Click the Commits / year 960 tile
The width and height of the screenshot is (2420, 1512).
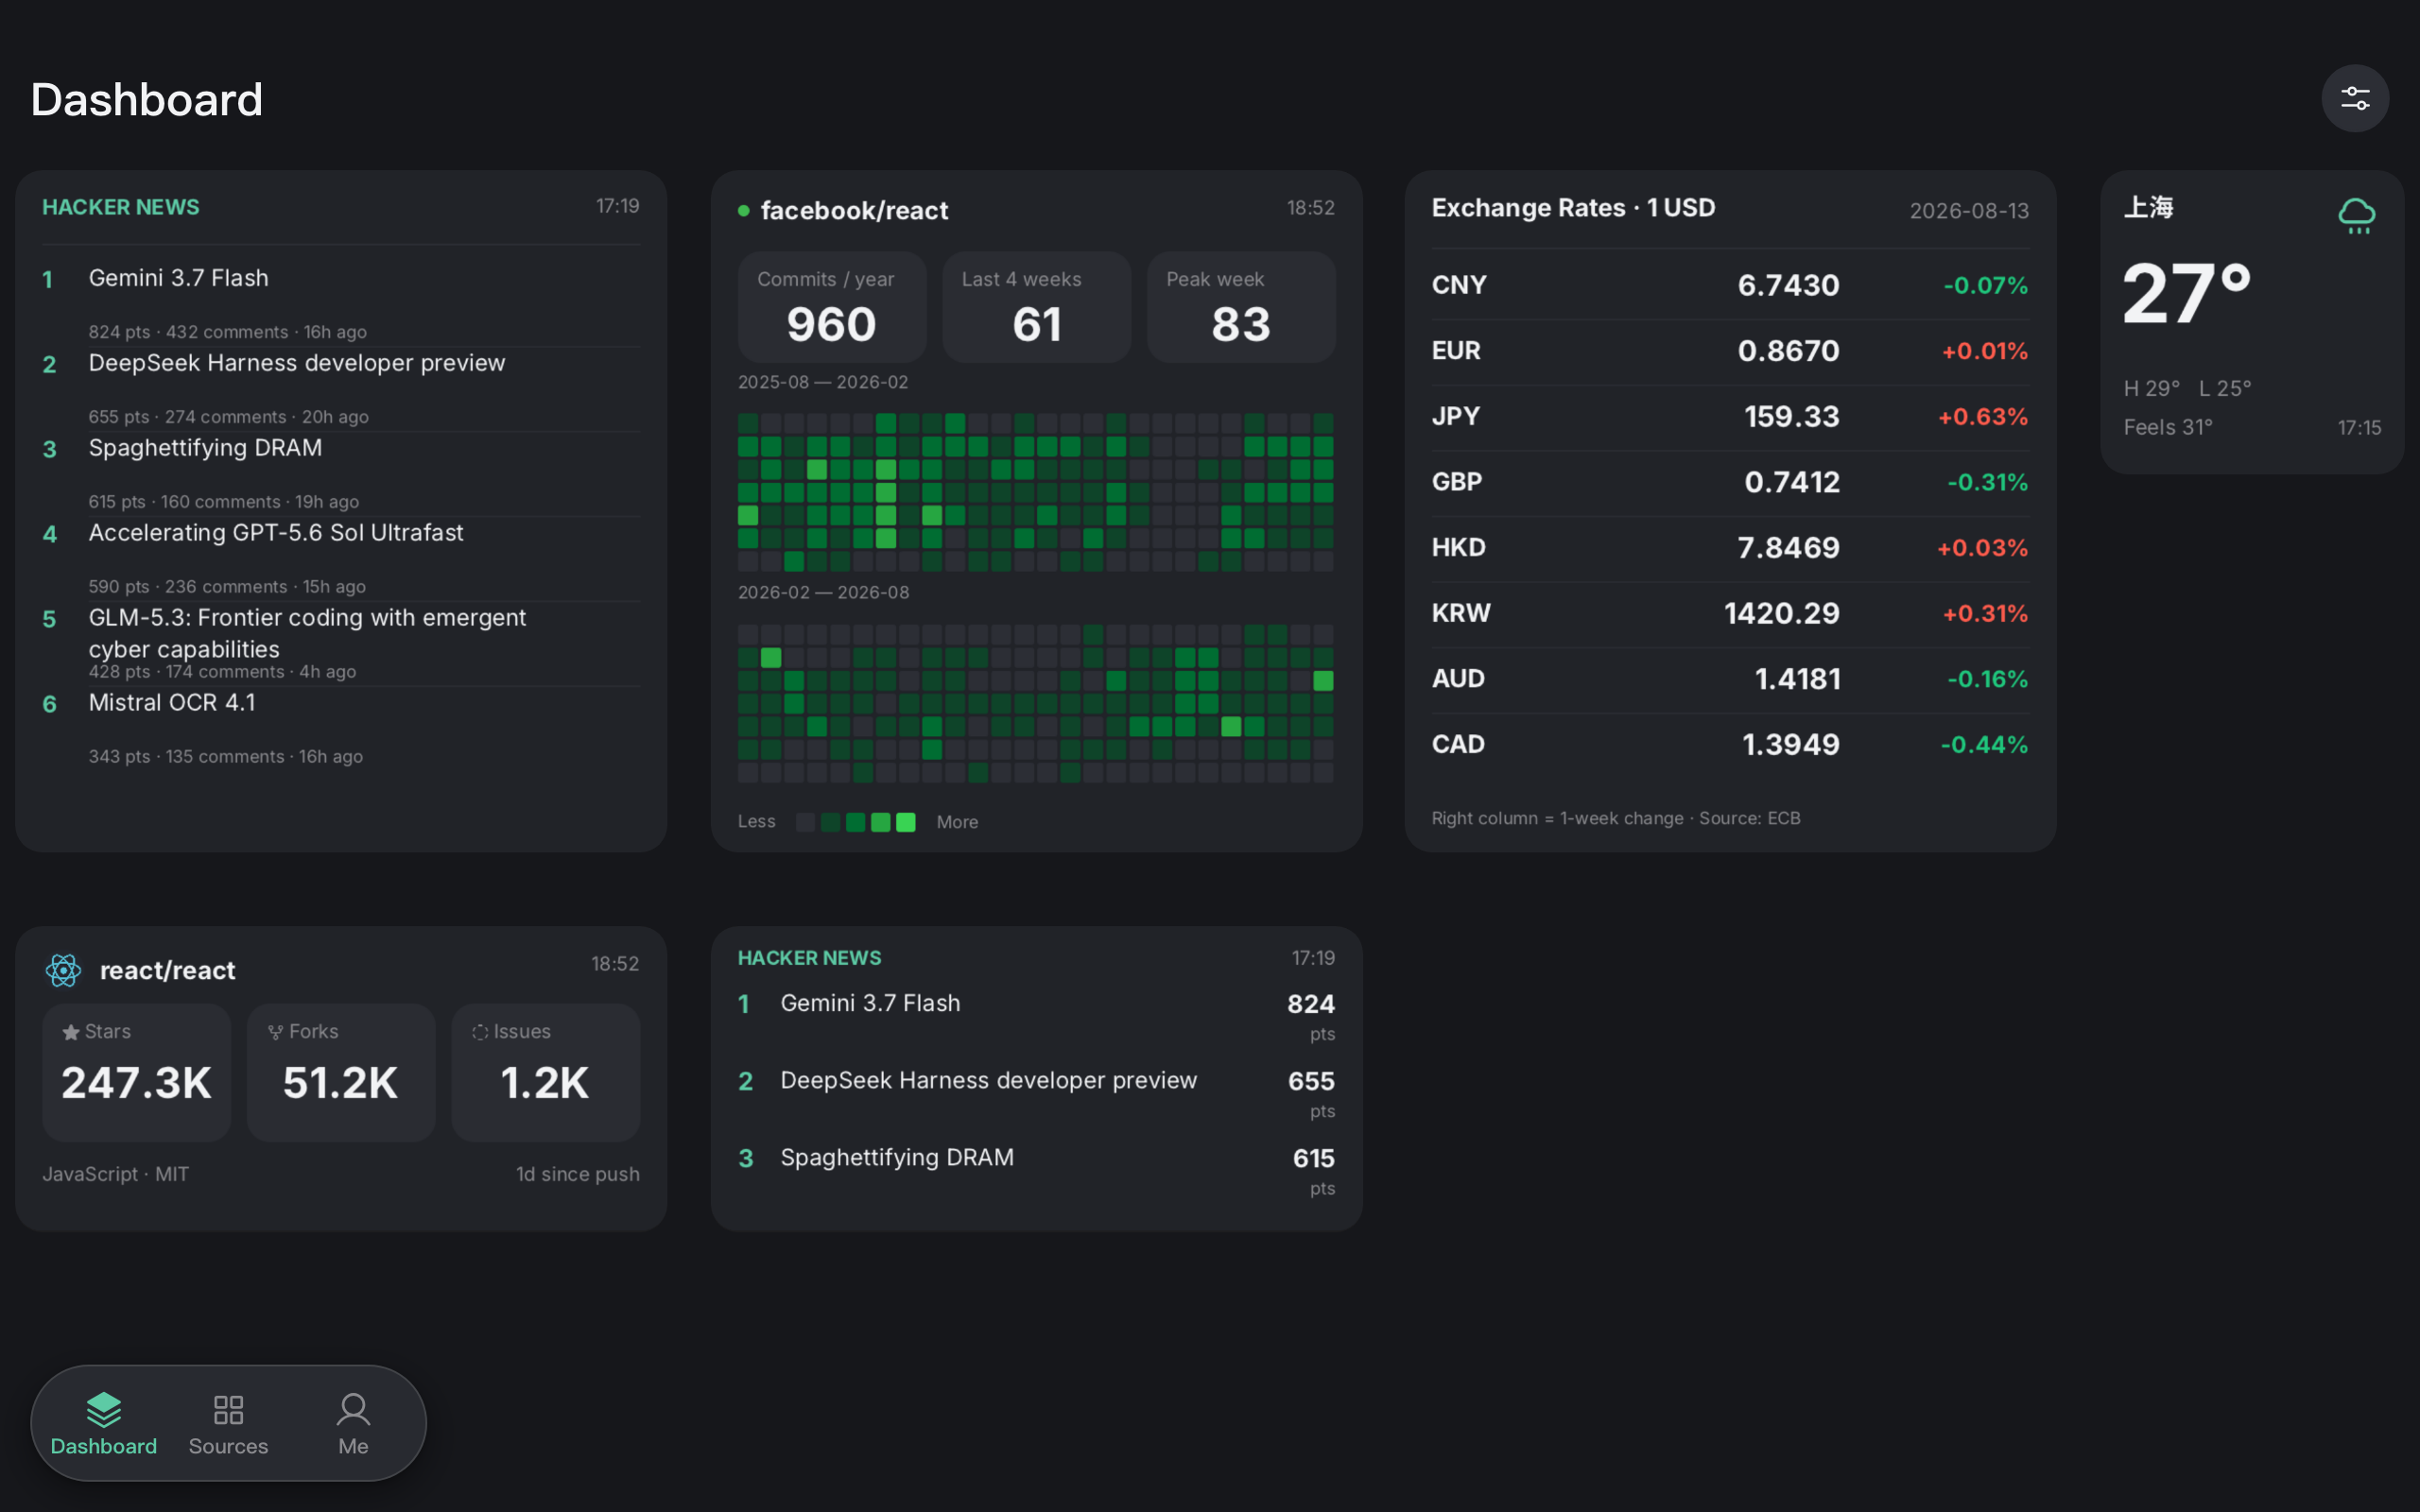(x=832, y=307)
